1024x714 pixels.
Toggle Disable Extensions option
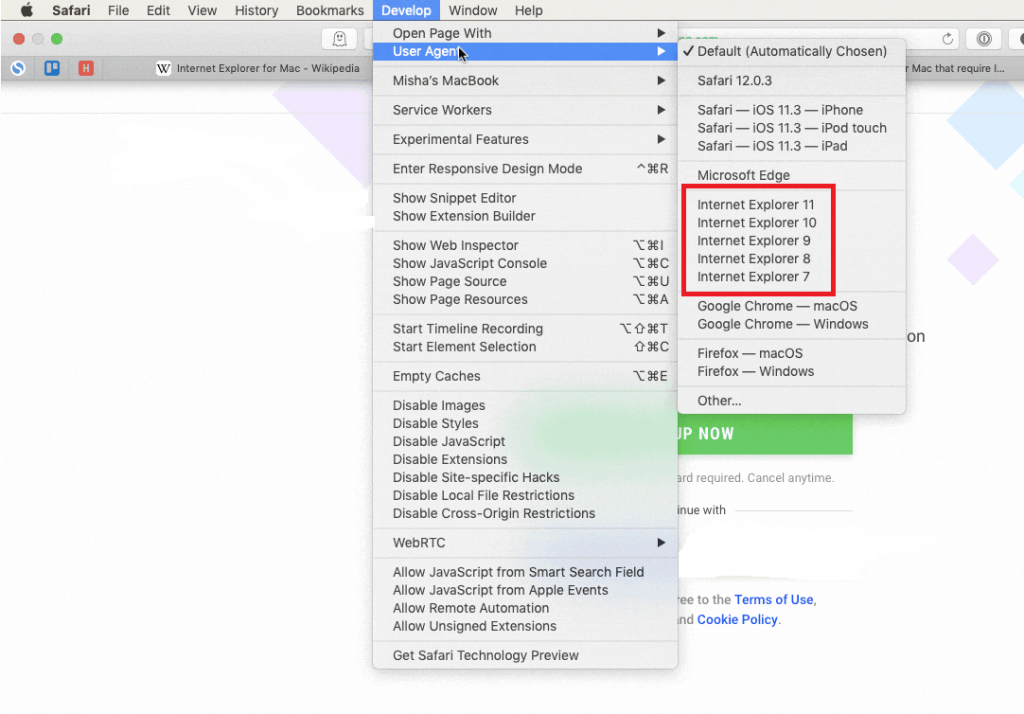click(x=525, y=460)
